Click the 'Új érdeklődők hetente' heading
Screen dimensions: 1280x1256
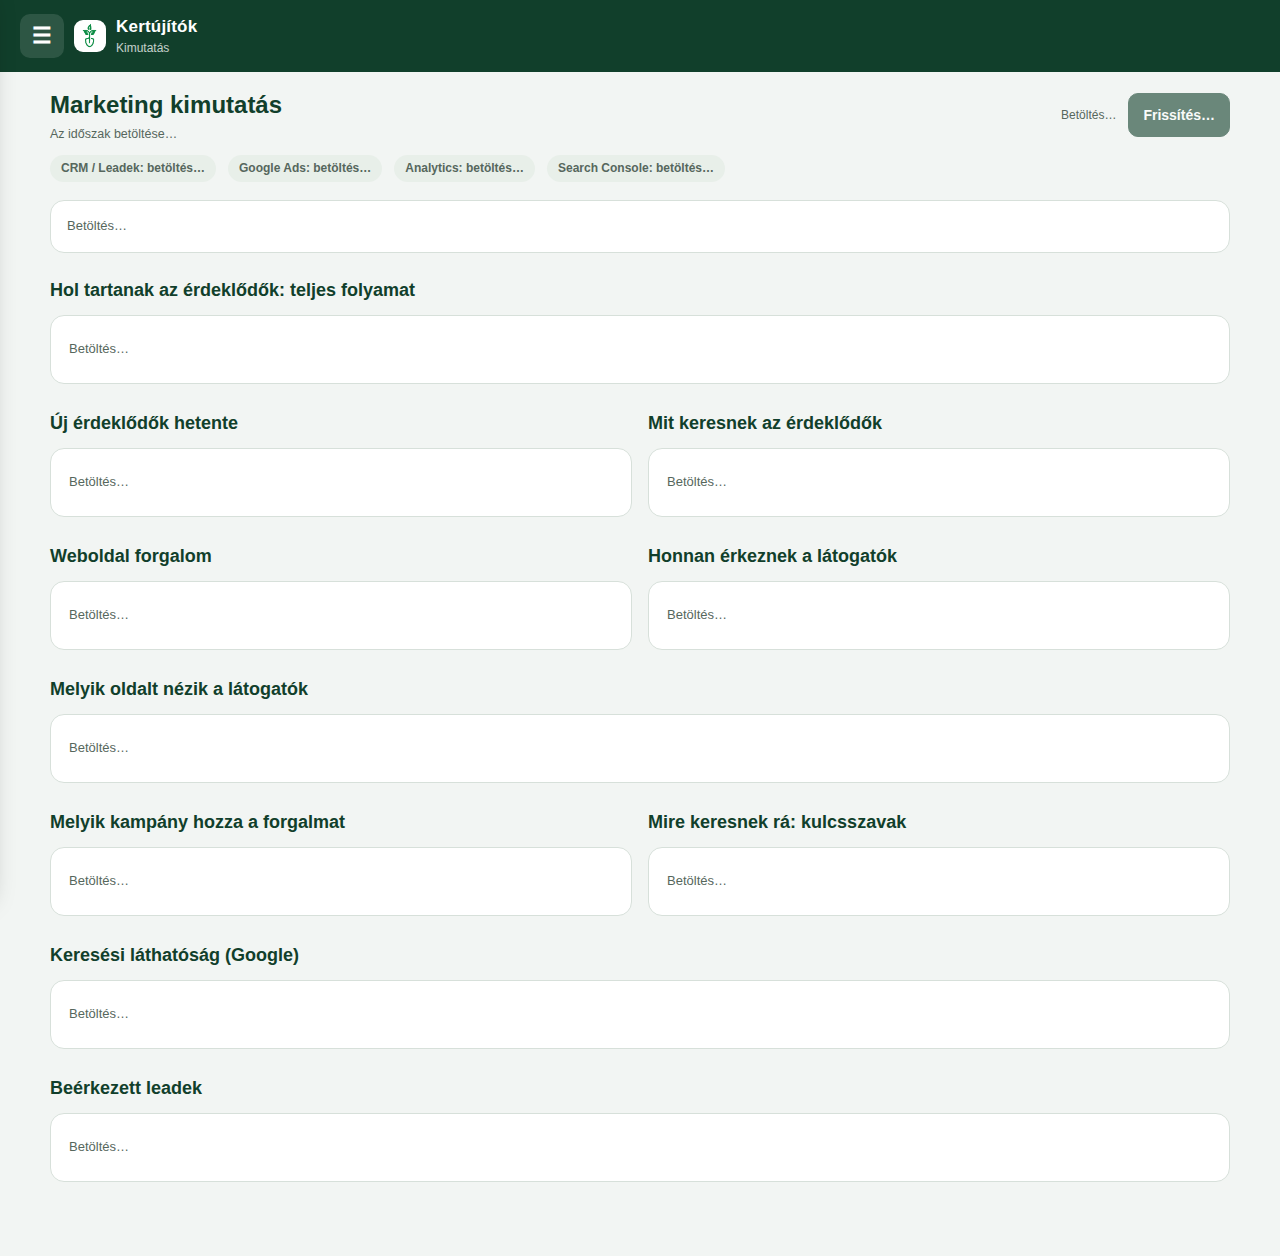[144, 423]
